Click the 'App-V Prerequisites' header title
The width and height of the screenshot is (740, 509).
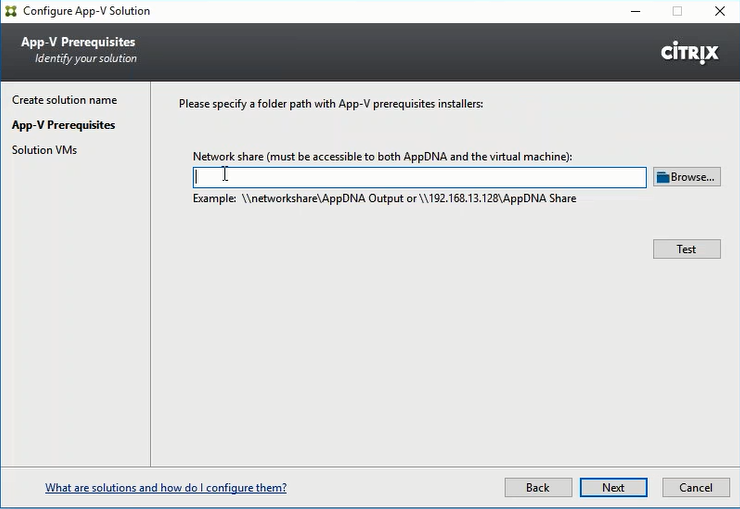tap(78, 42)
